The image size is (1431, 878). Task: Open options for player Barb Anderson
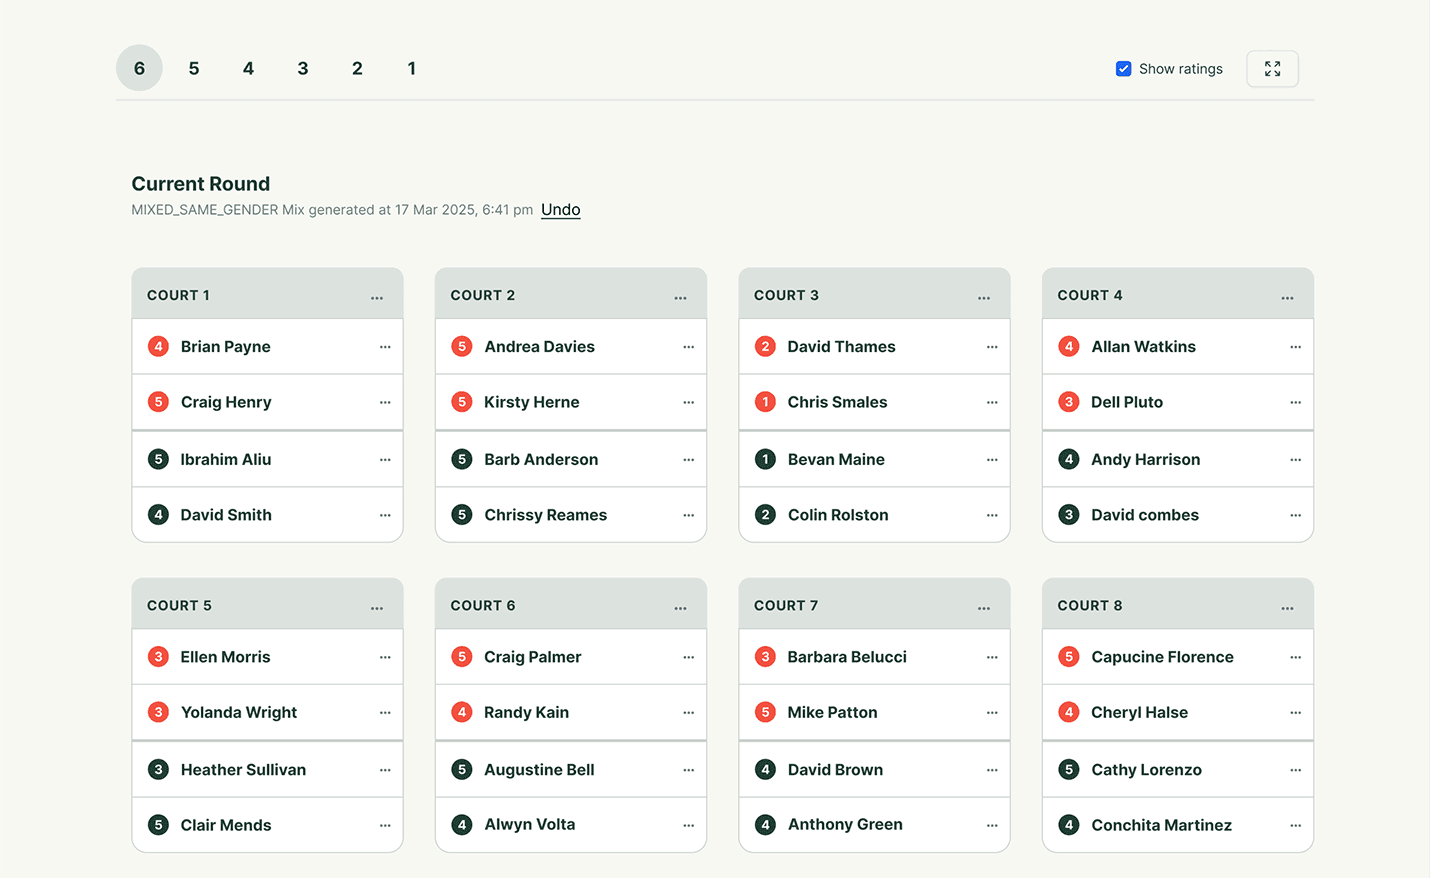(x=689, y=459)
